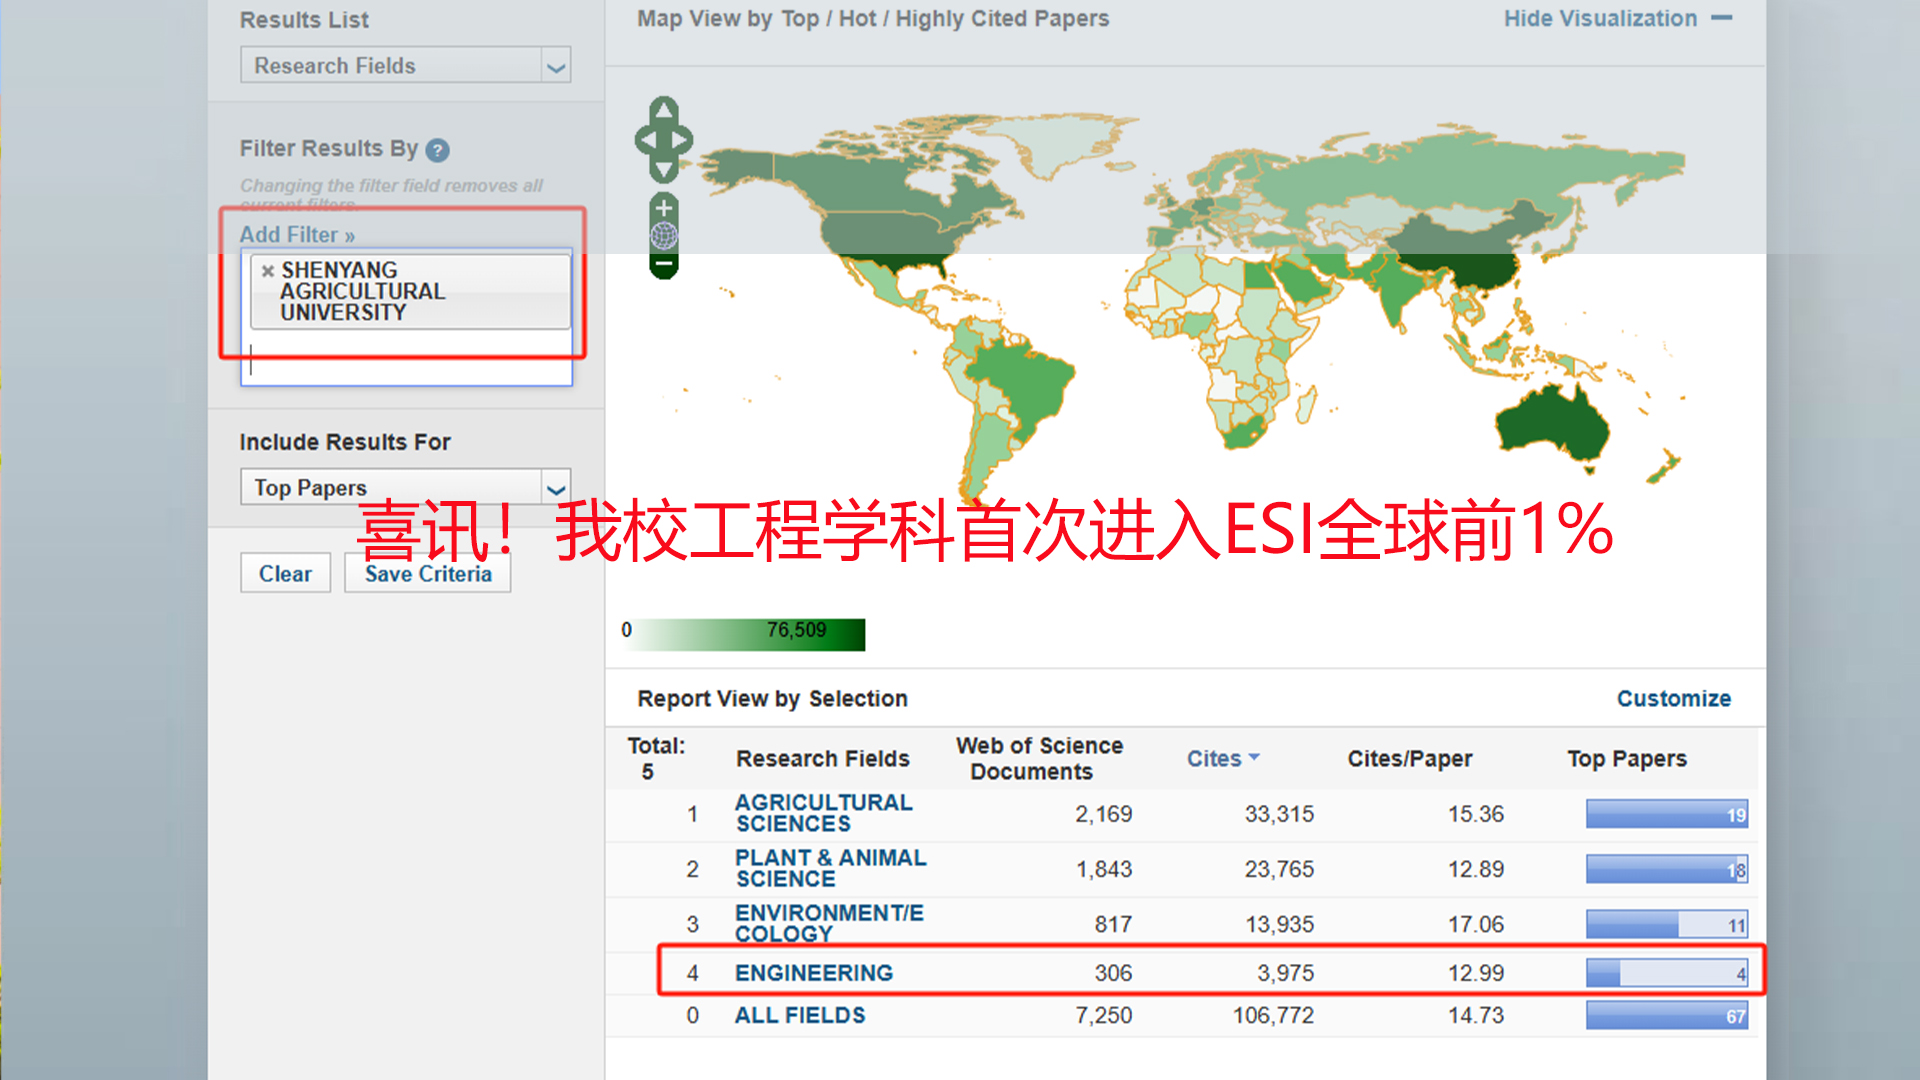Open the ENGINEERING research field link
The width and height of the screenshot is (1920, 1080).
coord(813,973)
